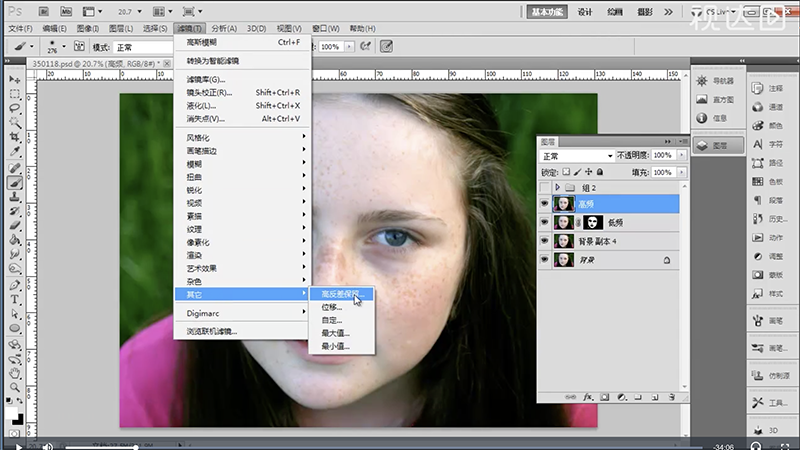Open the 不透明度 opacity slider arrow
This screenshot has height=450, width=800.
pos(682,155)
